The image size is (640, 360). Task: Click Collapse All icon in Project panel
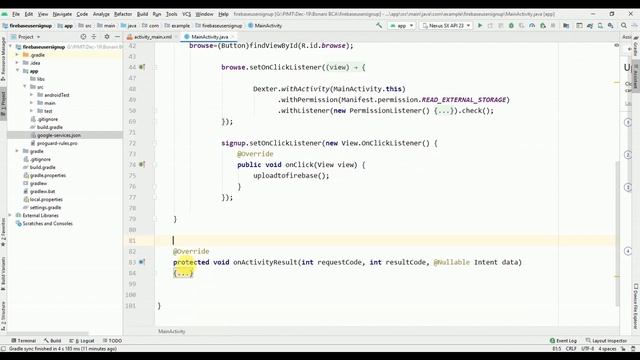93,37
